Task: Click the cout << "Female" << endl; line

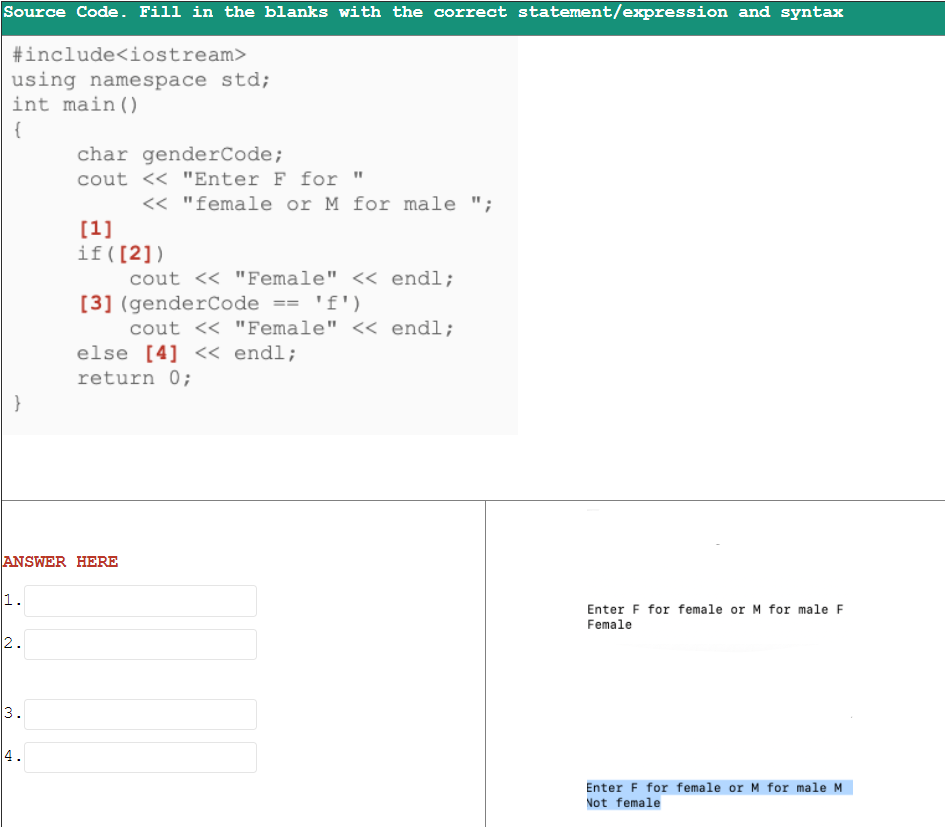Action: (290, 278)
